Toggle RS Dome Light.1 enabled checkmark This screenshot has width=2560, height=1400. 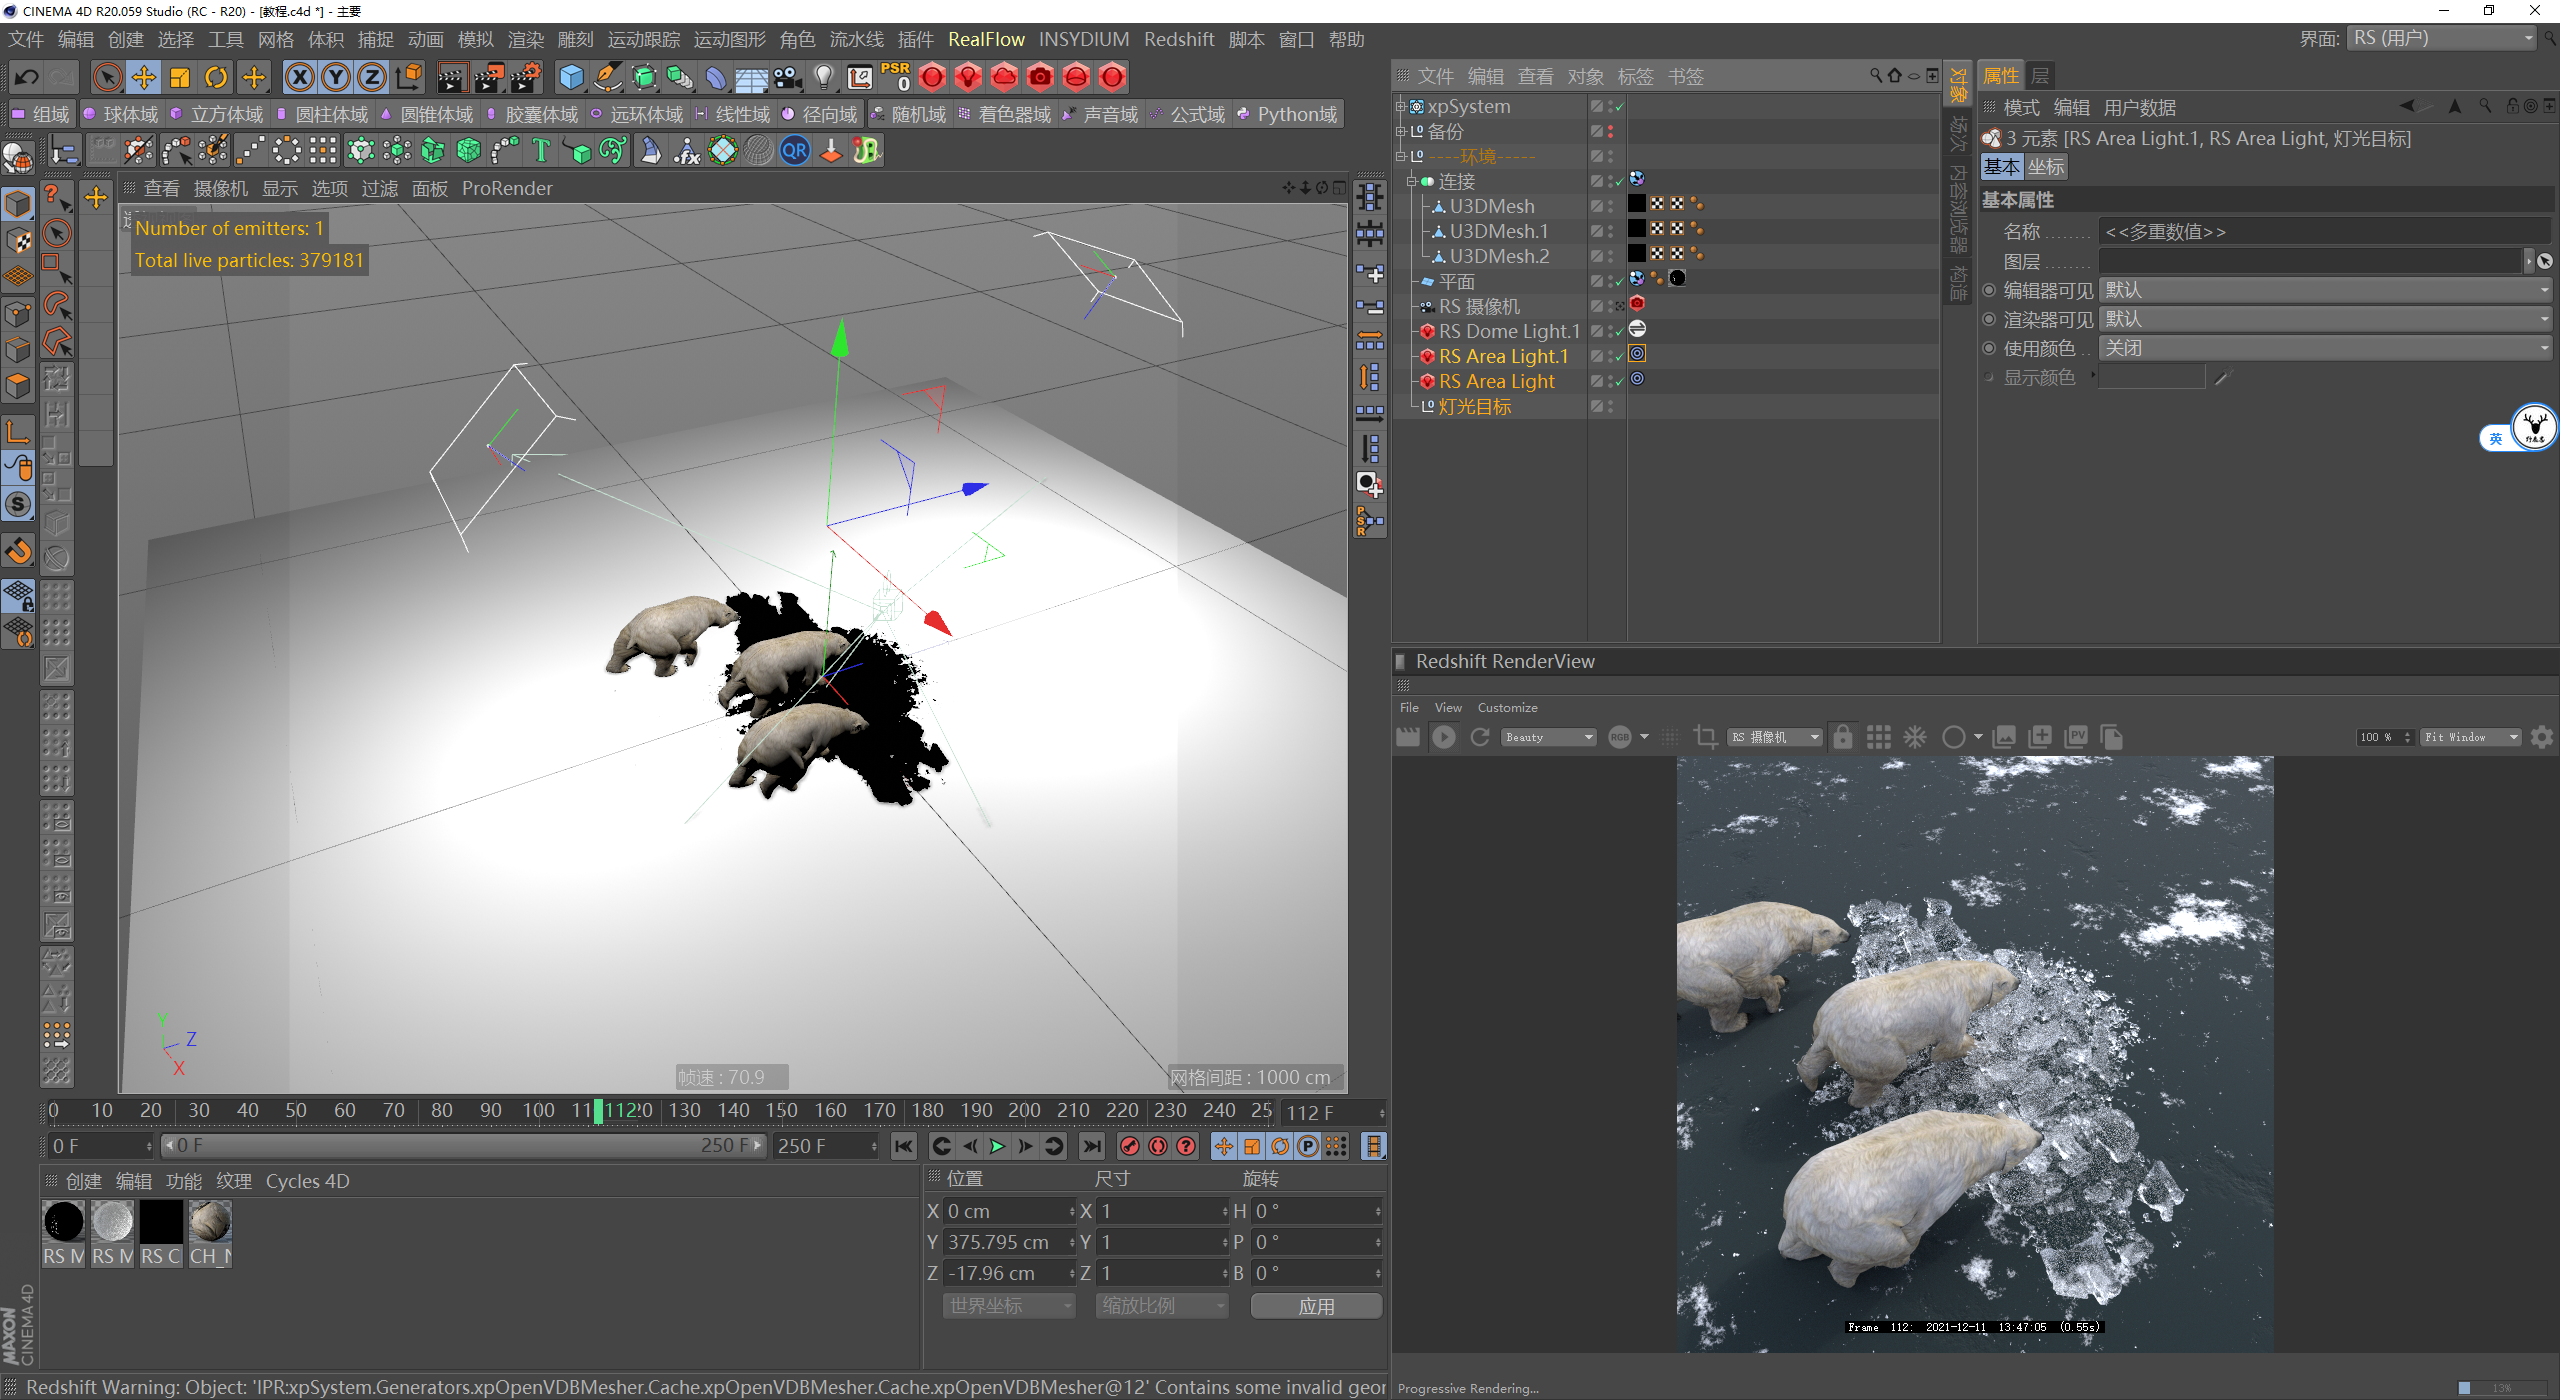pyautogui.click(x=1619, y=331)
